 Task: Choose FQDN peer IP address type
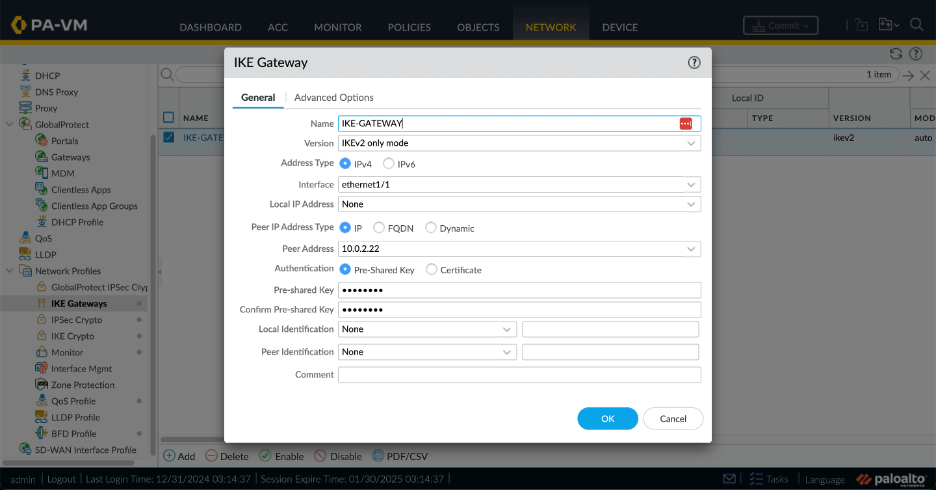[379, 228]
